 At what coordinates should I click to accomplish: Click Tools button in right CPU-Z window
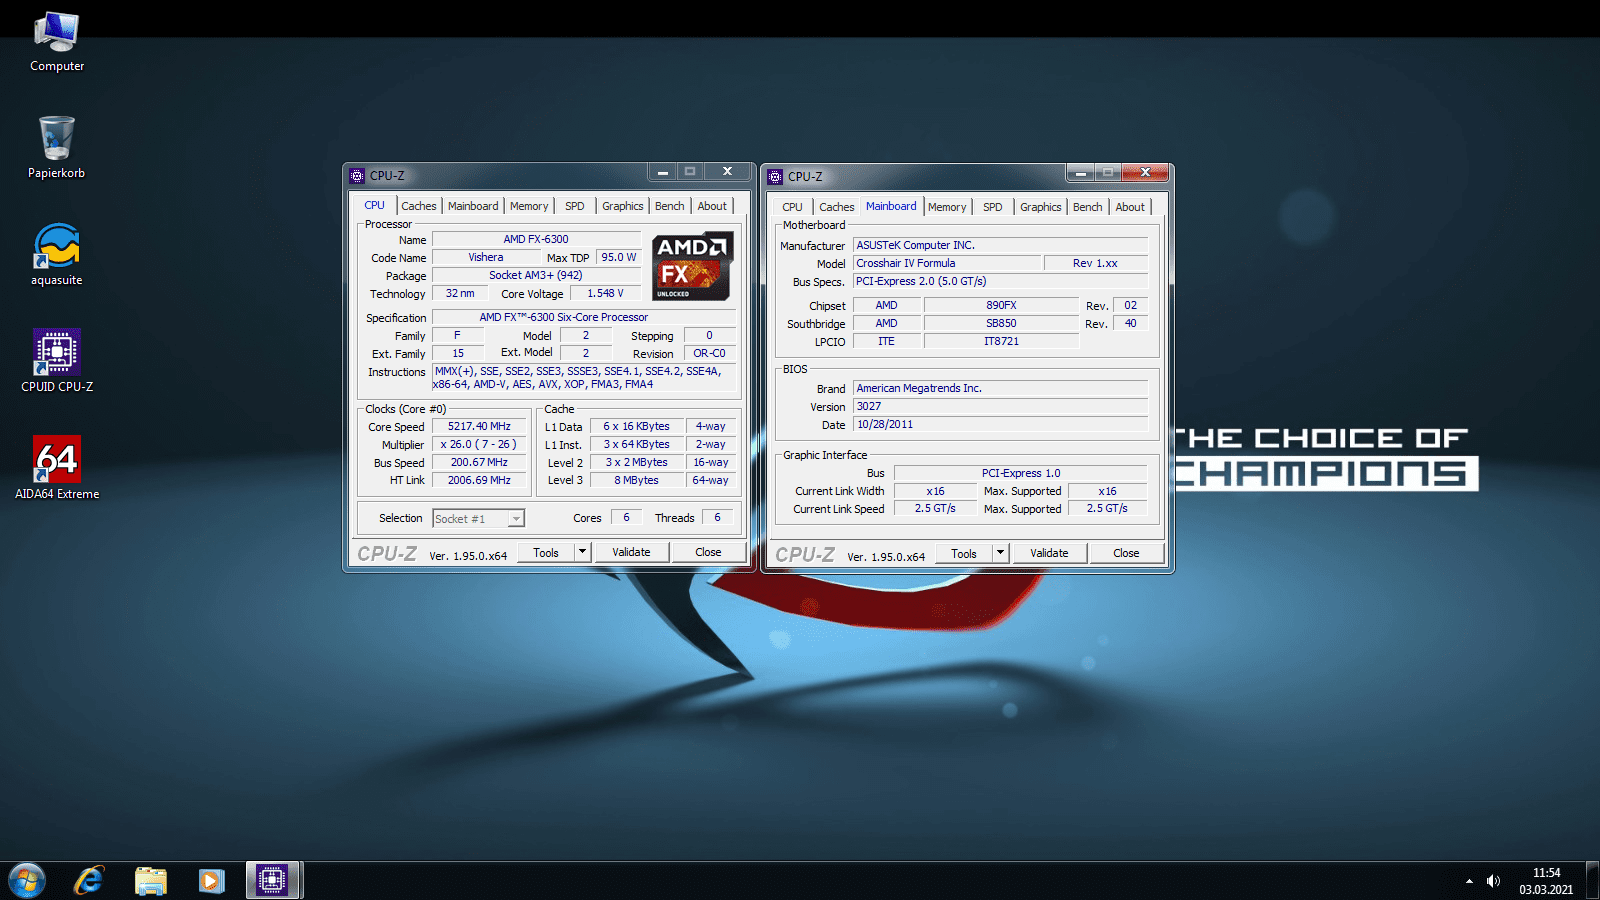pyautogui.click(x=964, y=553)
